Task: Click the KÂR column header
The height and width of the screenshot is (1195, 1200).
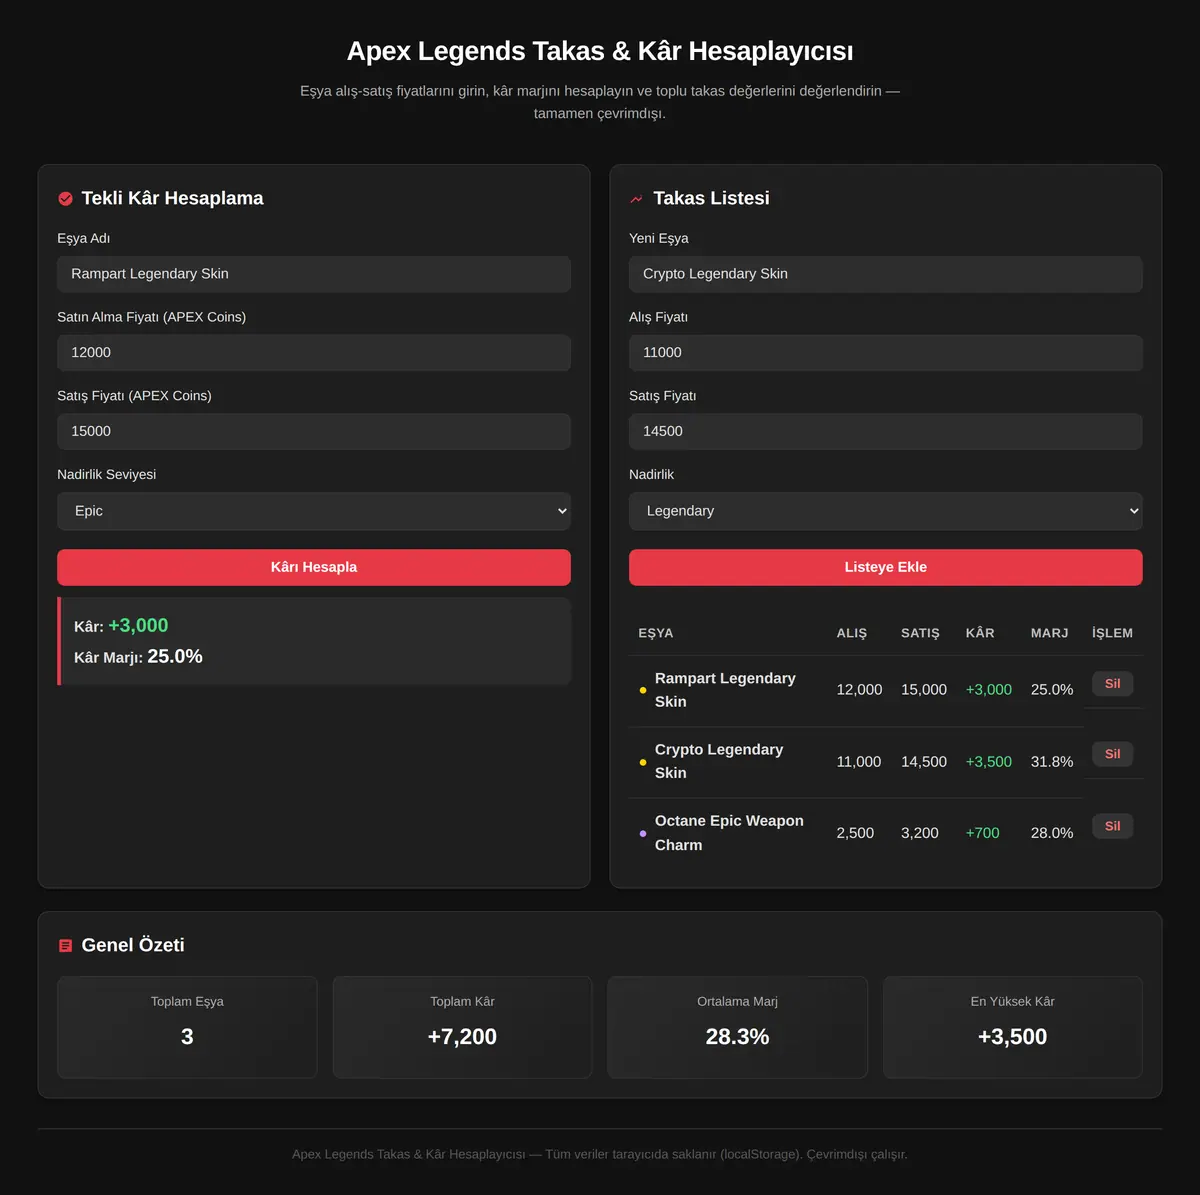Action: pyautogui.click(x=980, y=633)
